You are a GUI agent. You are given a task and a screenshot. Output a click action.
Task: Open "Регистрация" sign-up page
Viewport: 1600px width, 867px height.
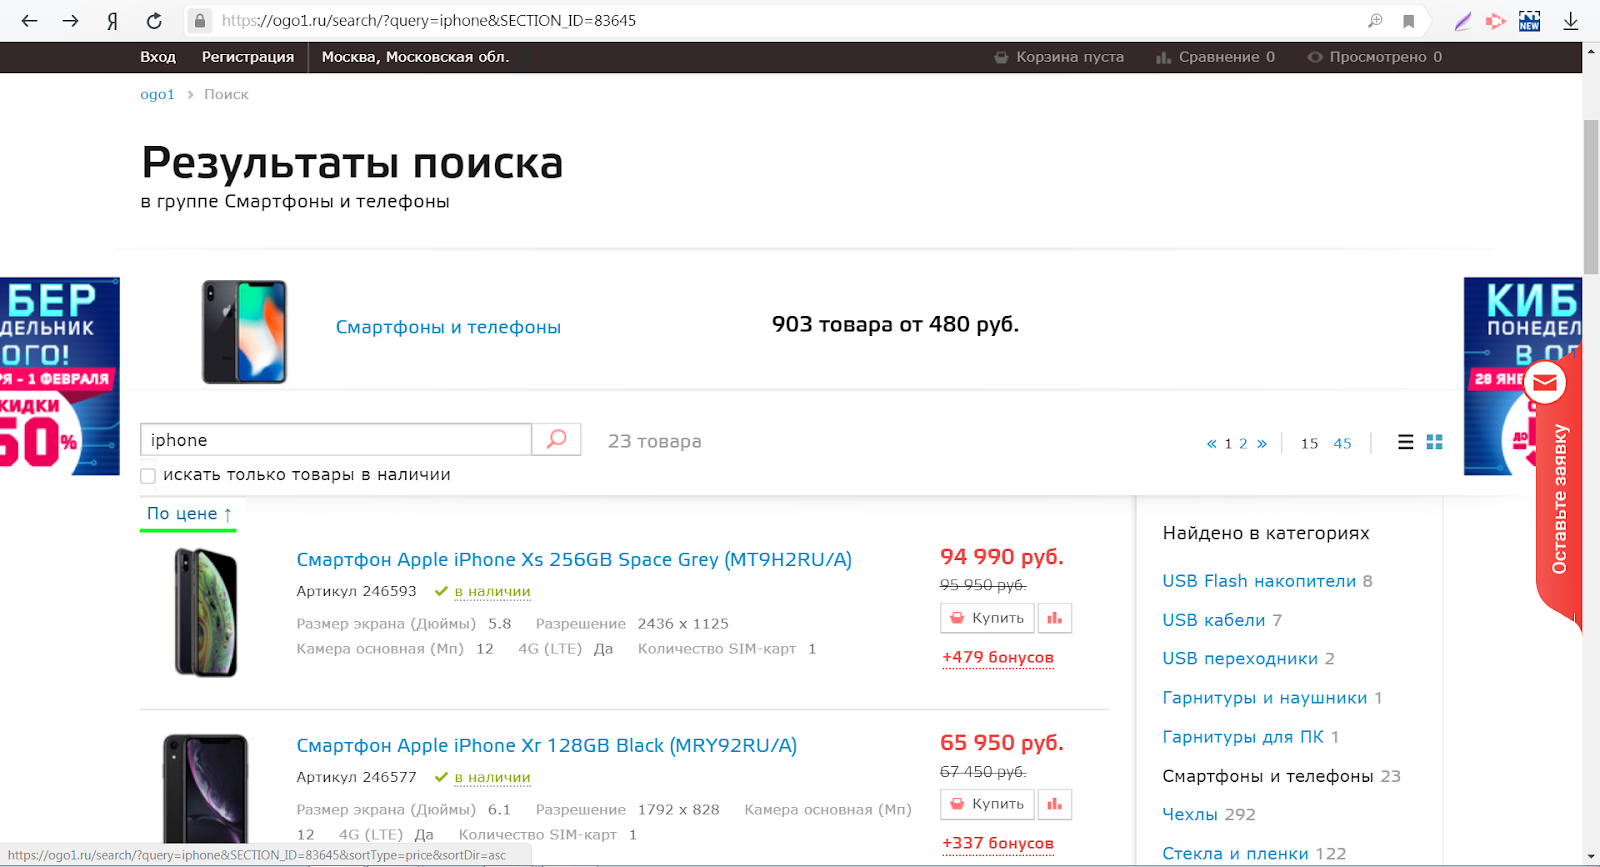point(248,57)
